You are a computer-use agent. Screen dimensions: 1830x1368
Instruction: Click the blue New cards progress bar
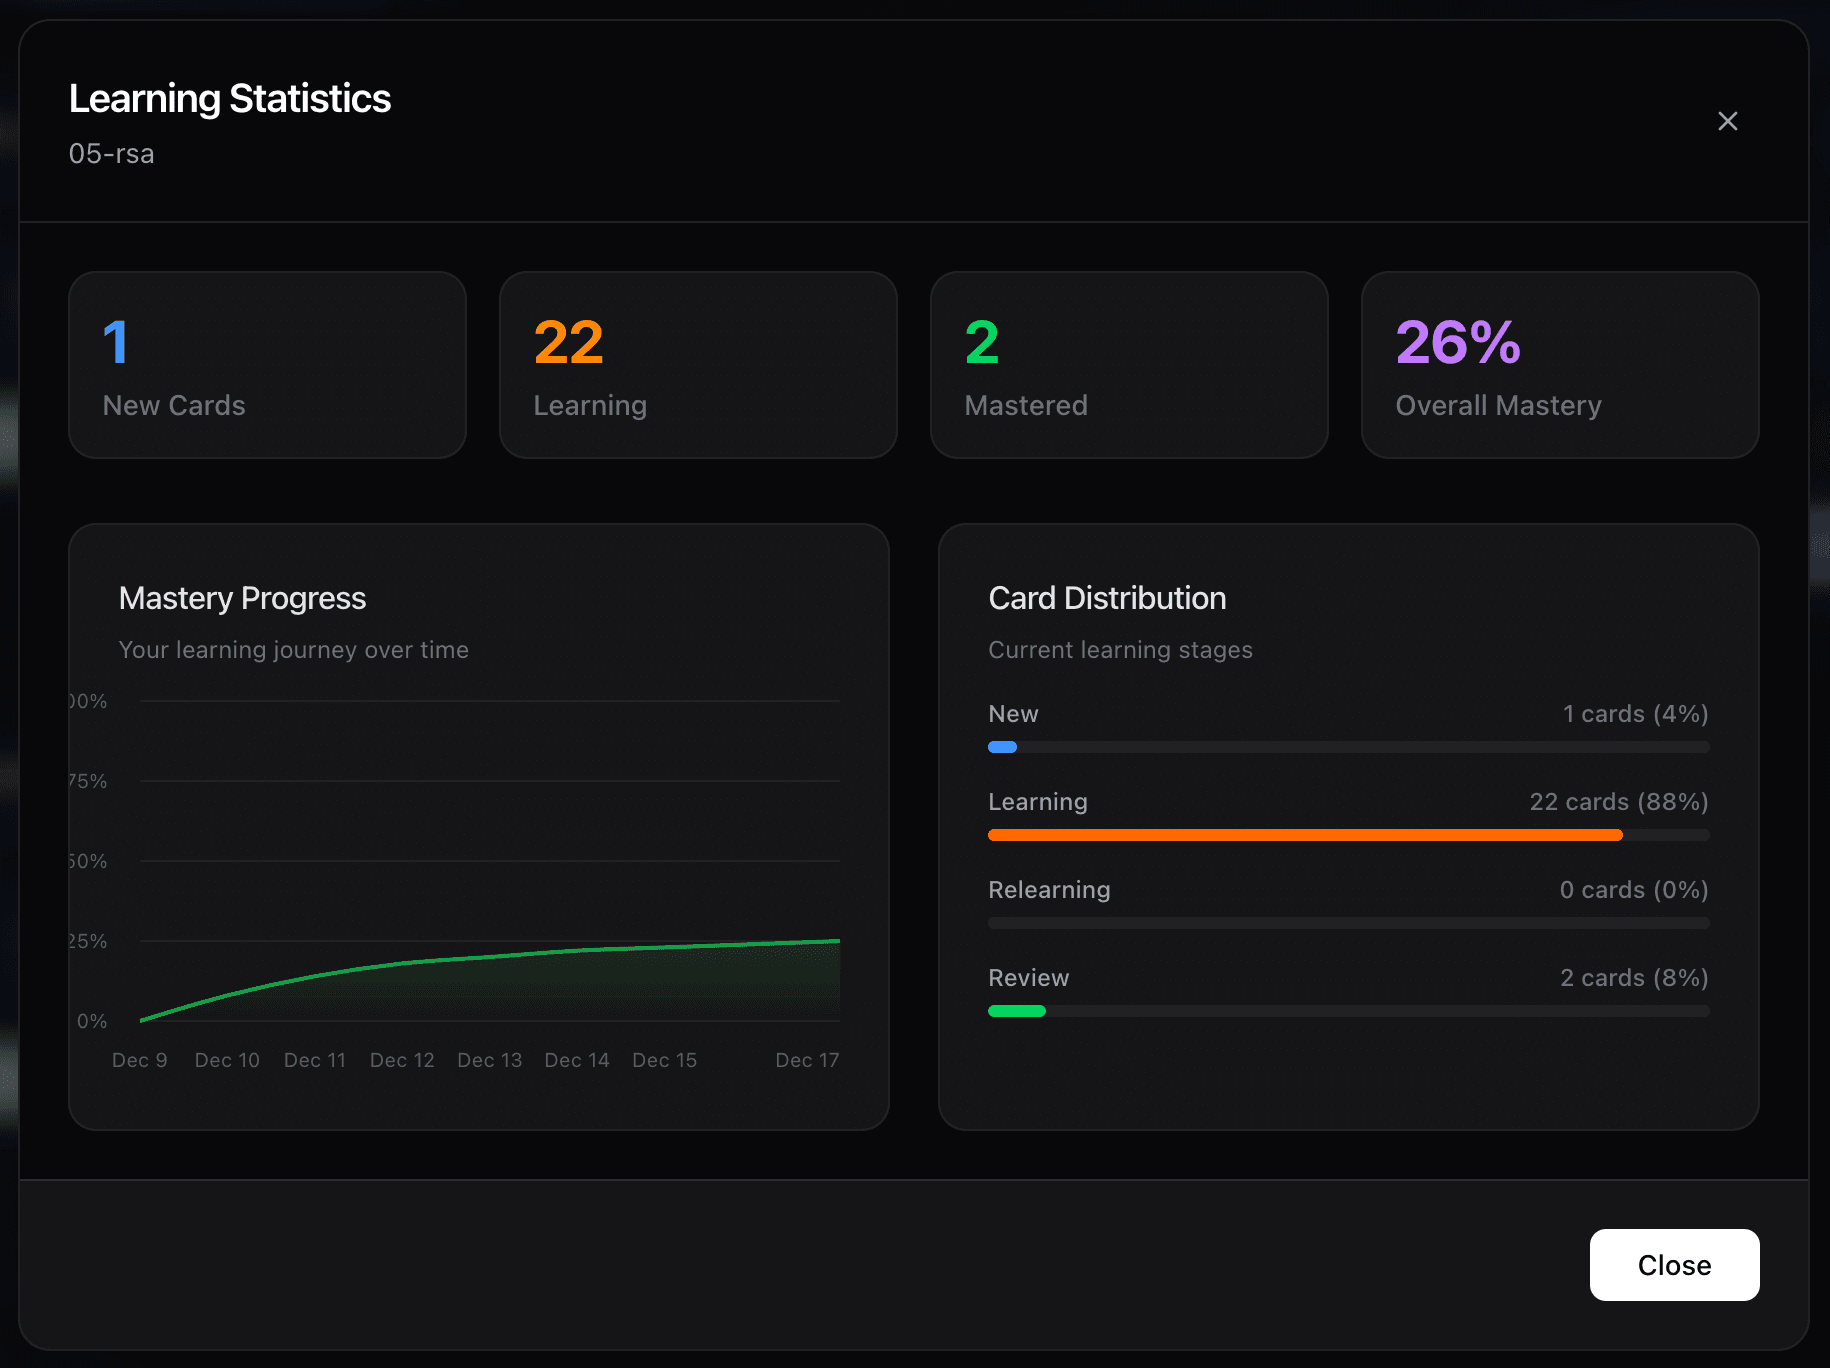point(1002,747)
